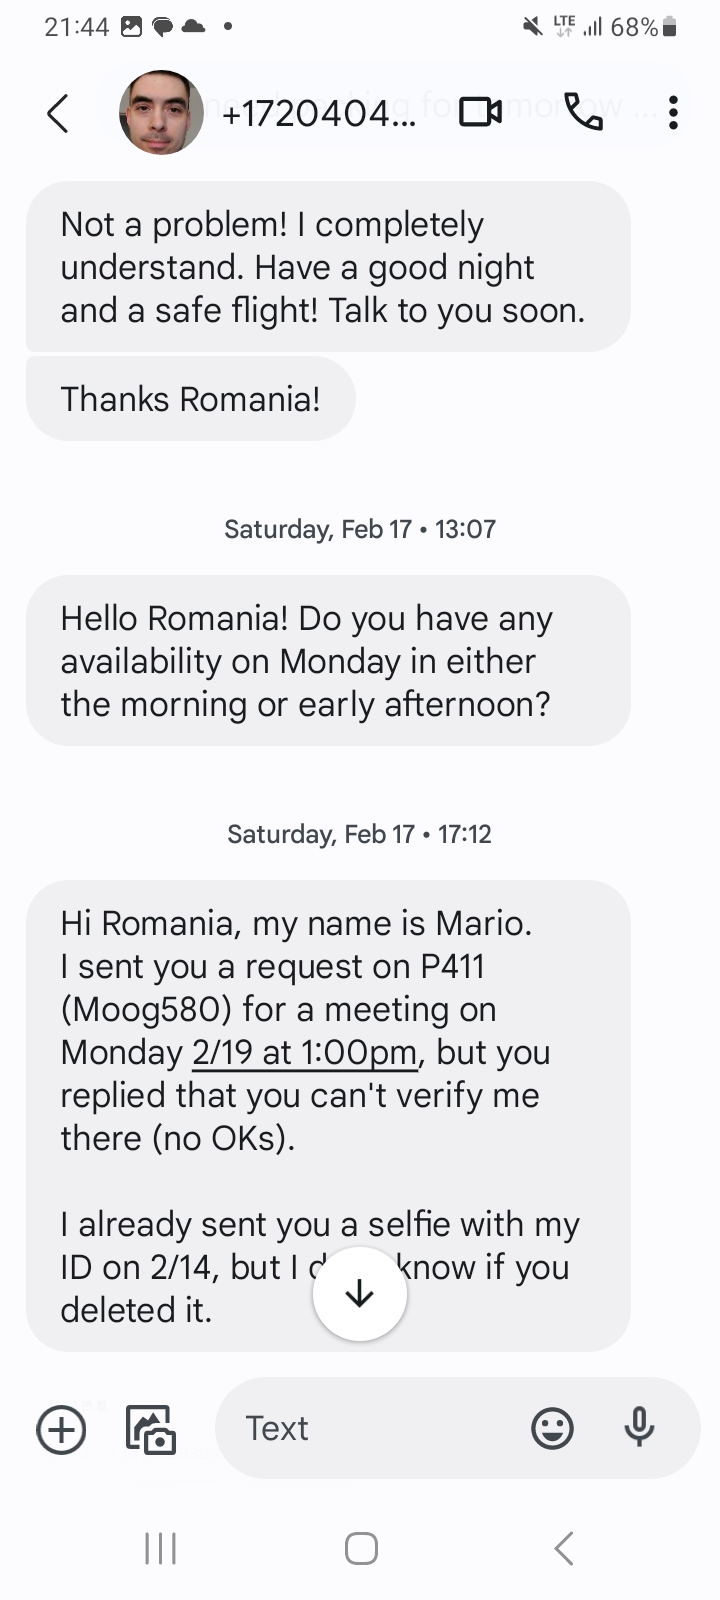Tap the phone call icon
Viewport: 720px width, 1600px height.
click(x=584, y=113)
